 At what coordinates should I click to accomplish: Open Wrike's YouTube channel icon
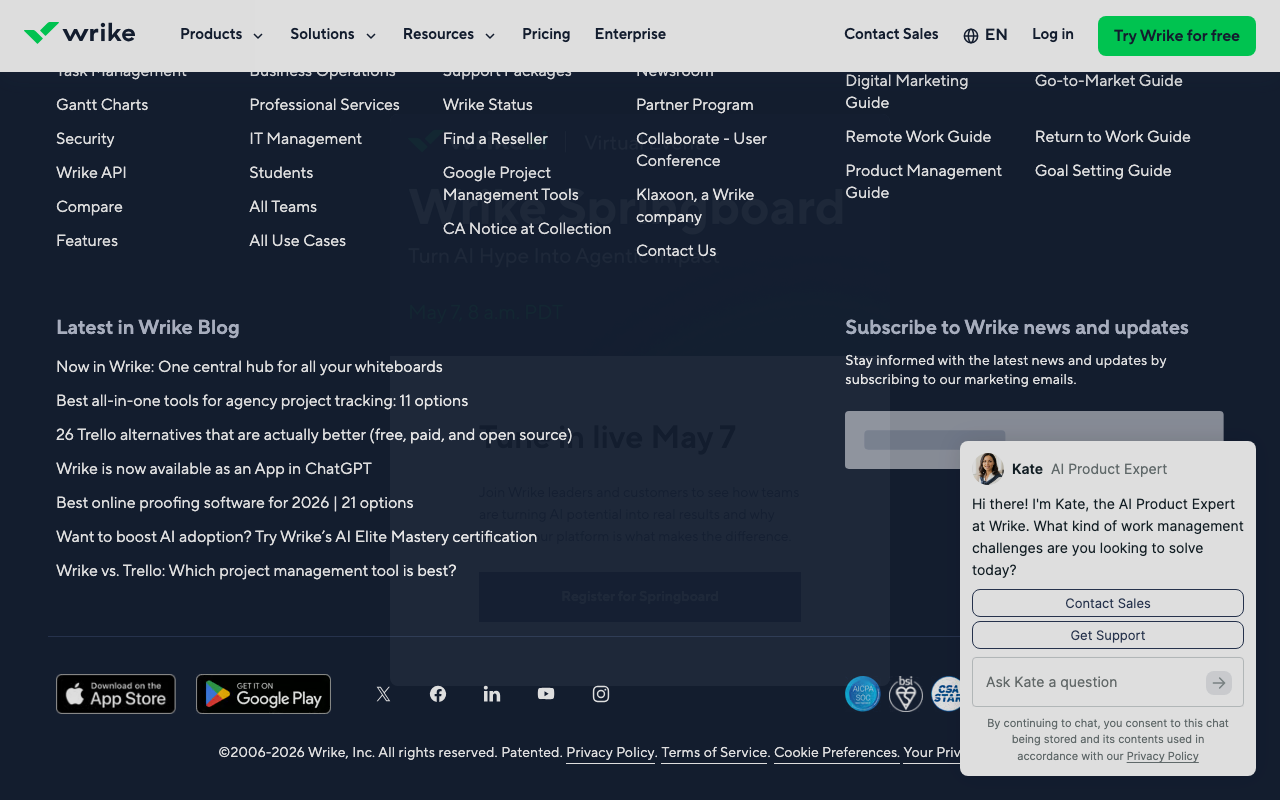coord(546,694)
